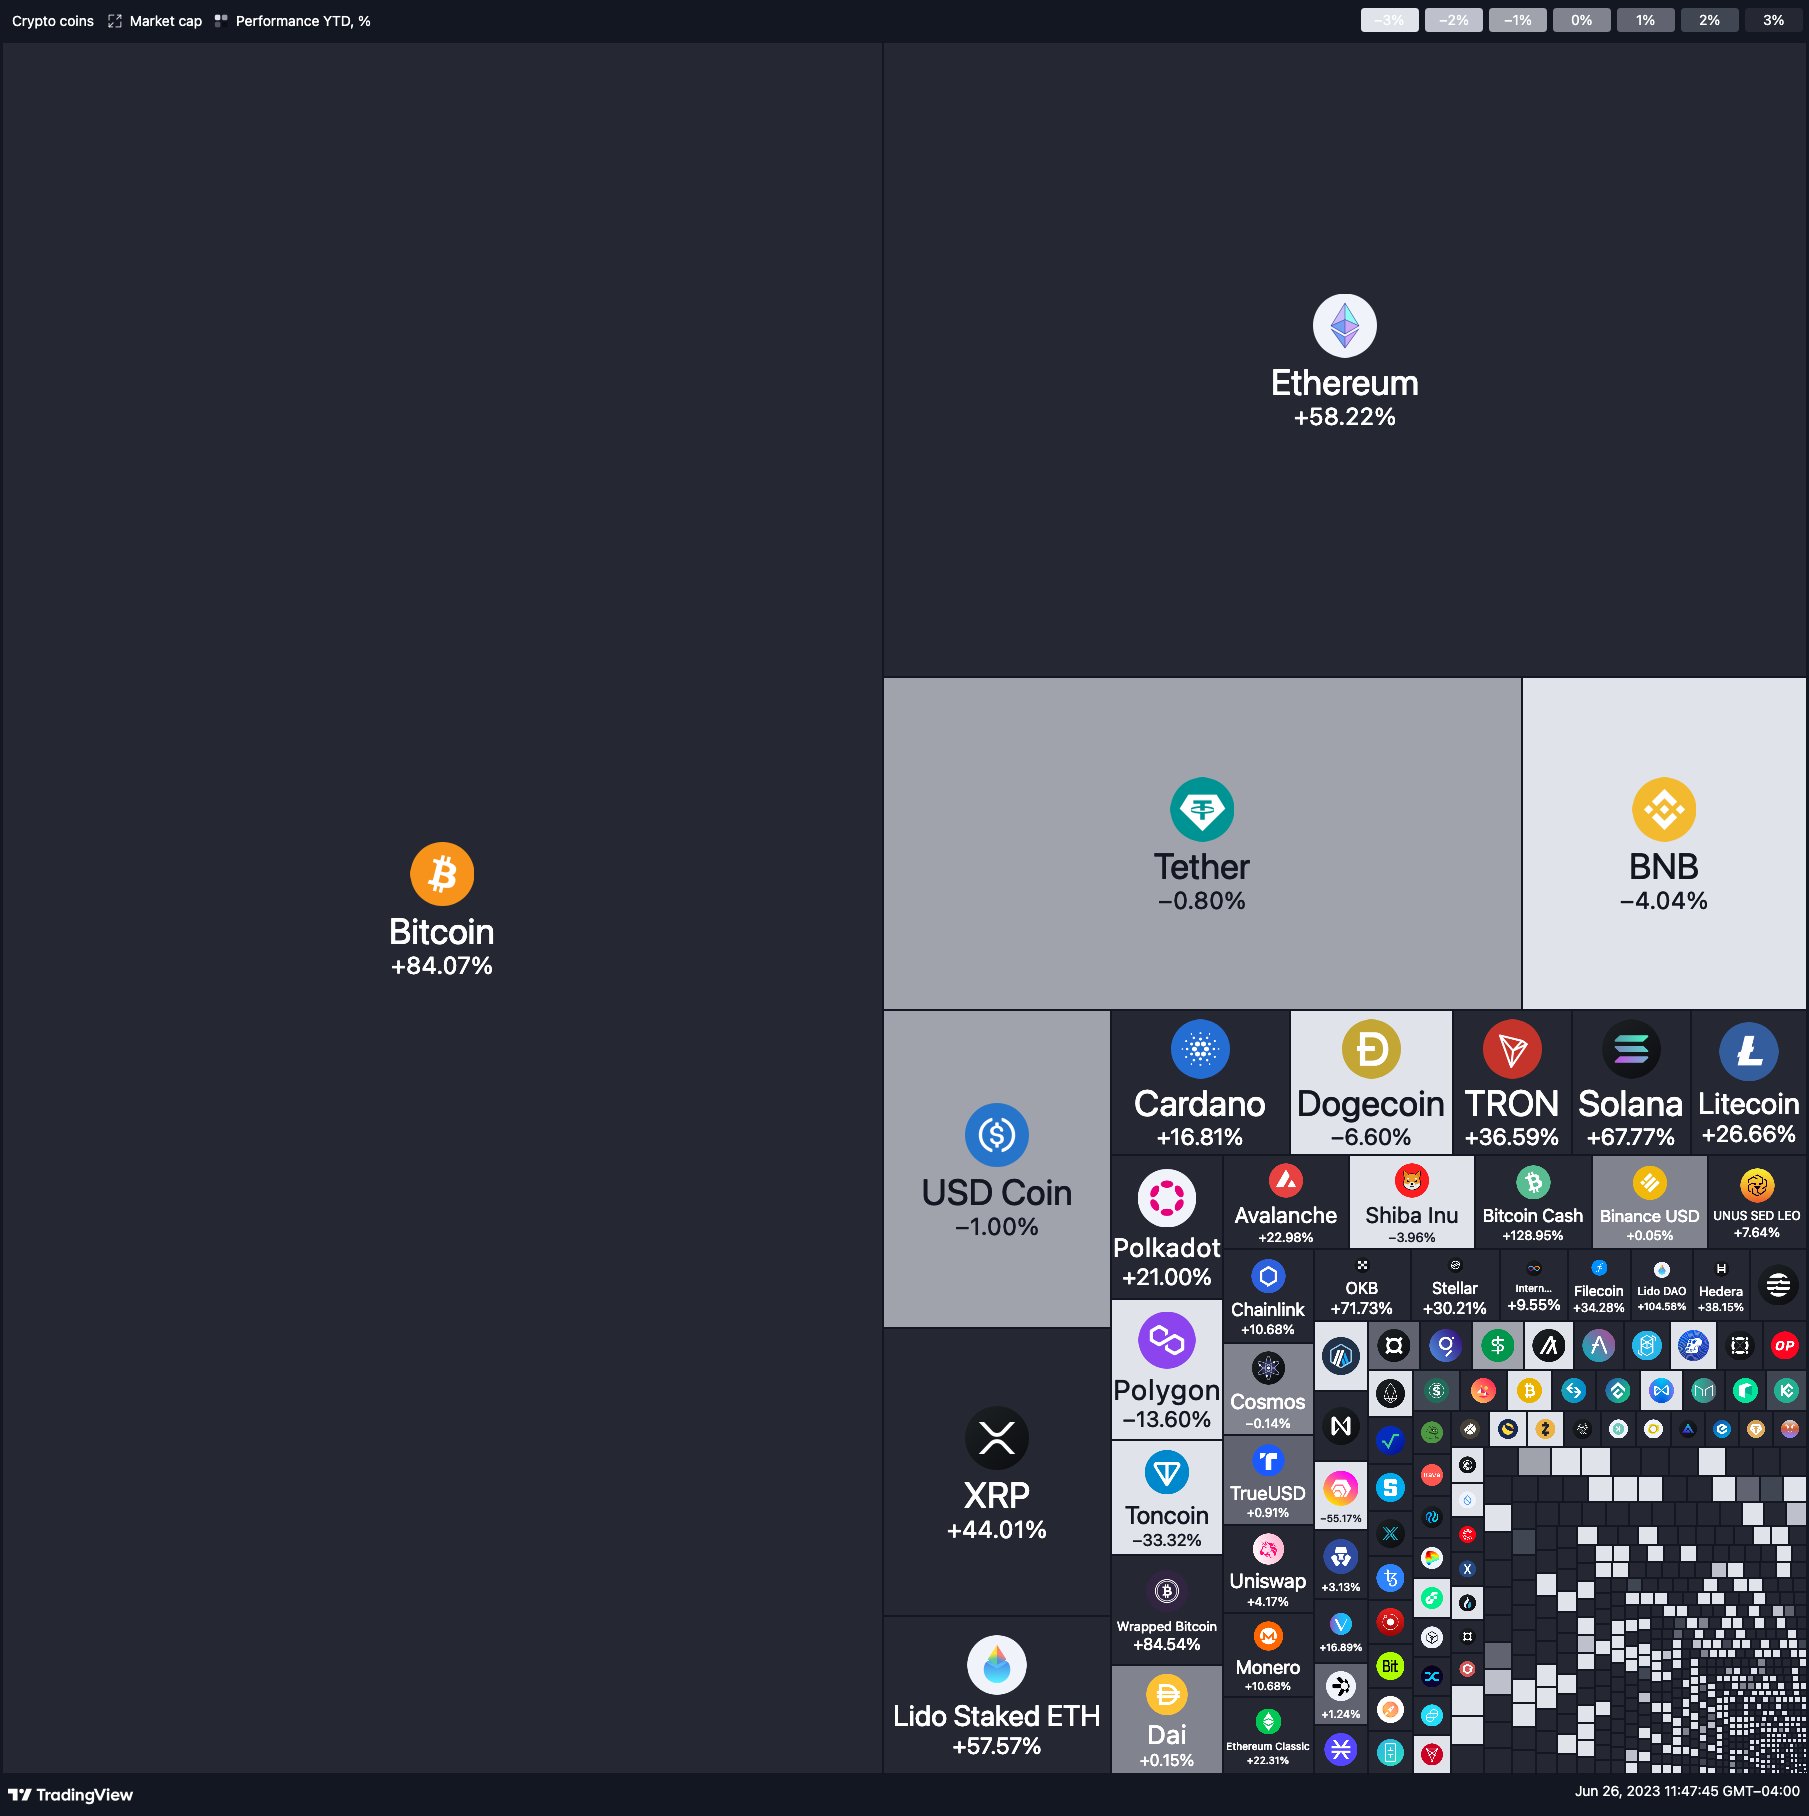Click the Bitcoin +84.07% value
The width and height of the screenshot is (1809, 1816).
(x=442, y=966)
